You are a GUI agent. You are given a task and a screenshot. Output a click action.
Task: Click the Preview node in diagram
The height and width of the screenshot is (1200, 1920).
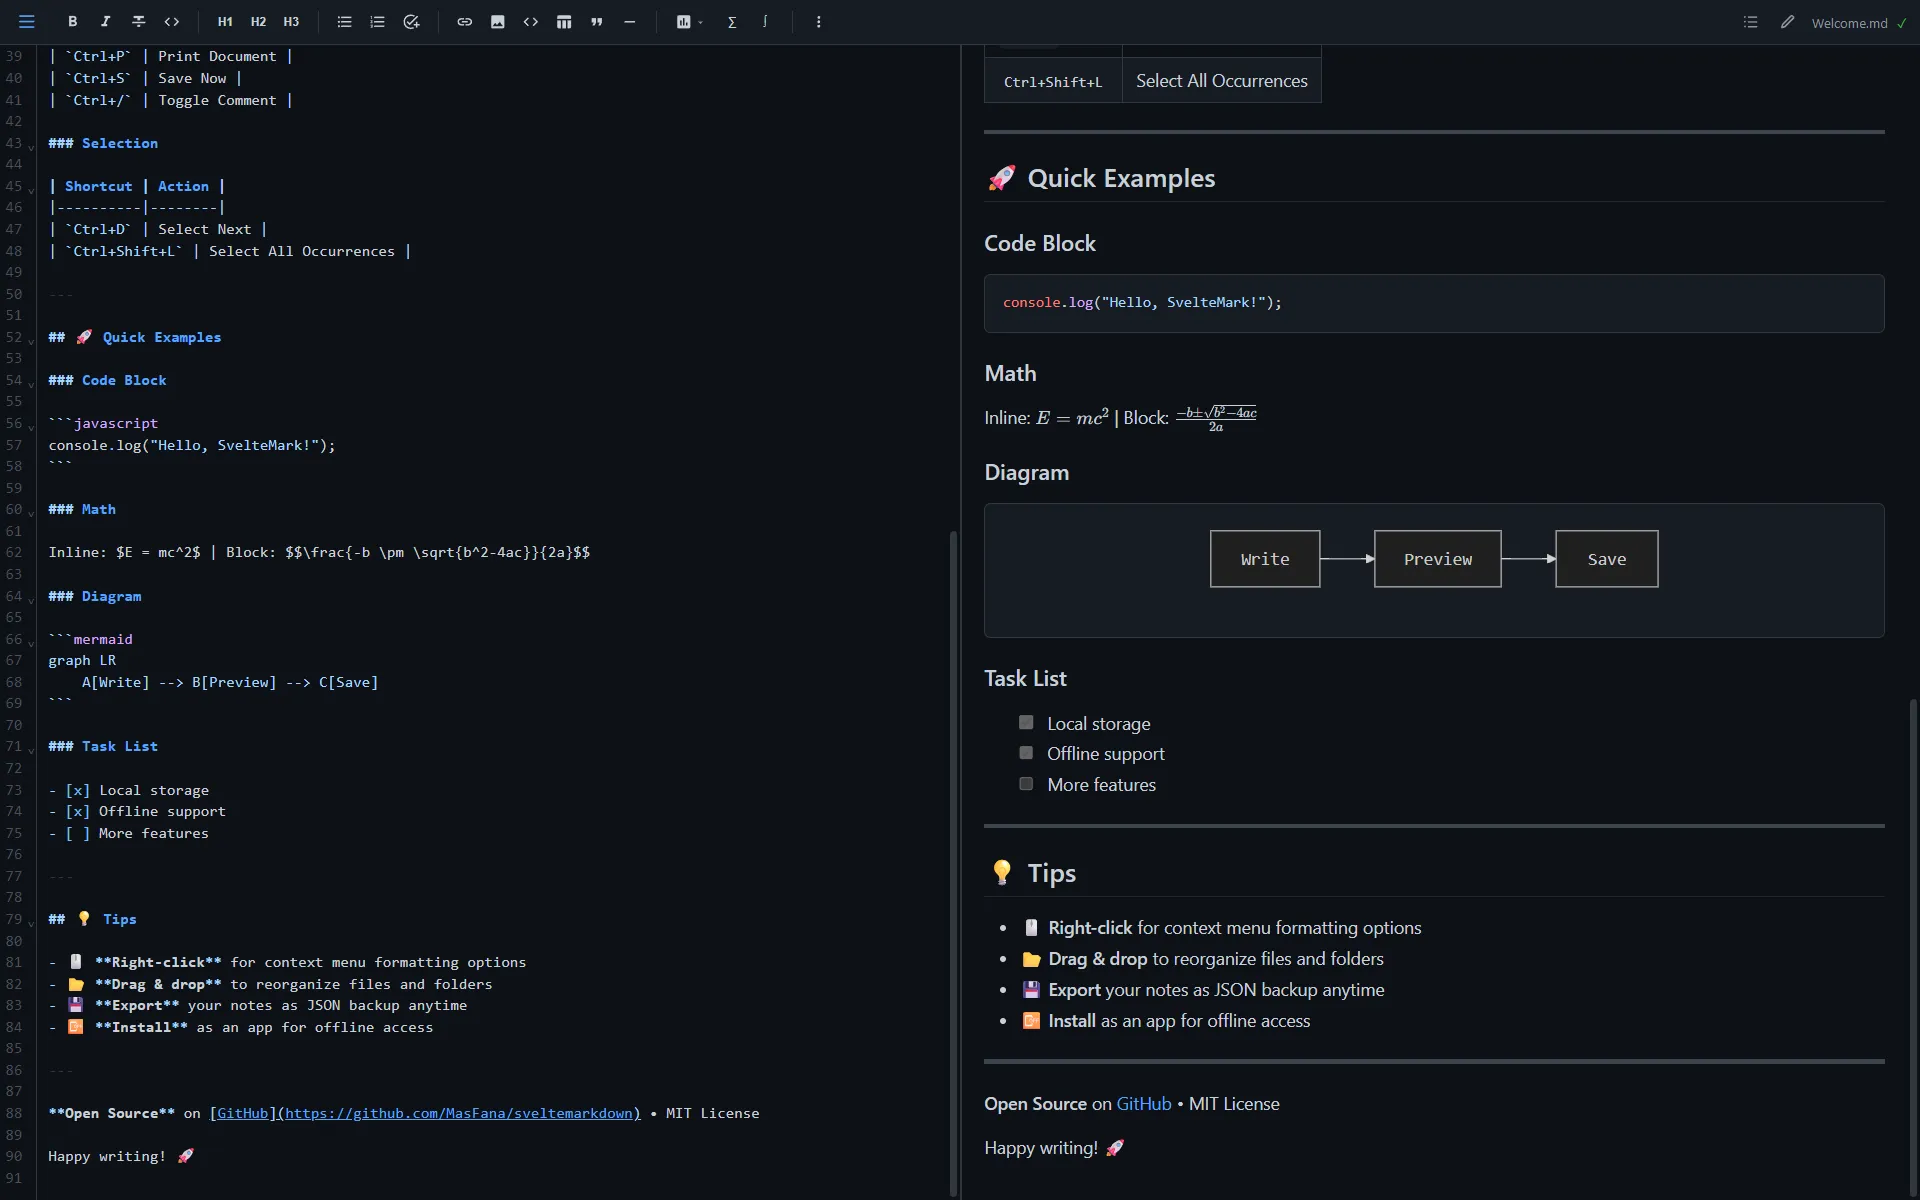(x=1437, y=559)
